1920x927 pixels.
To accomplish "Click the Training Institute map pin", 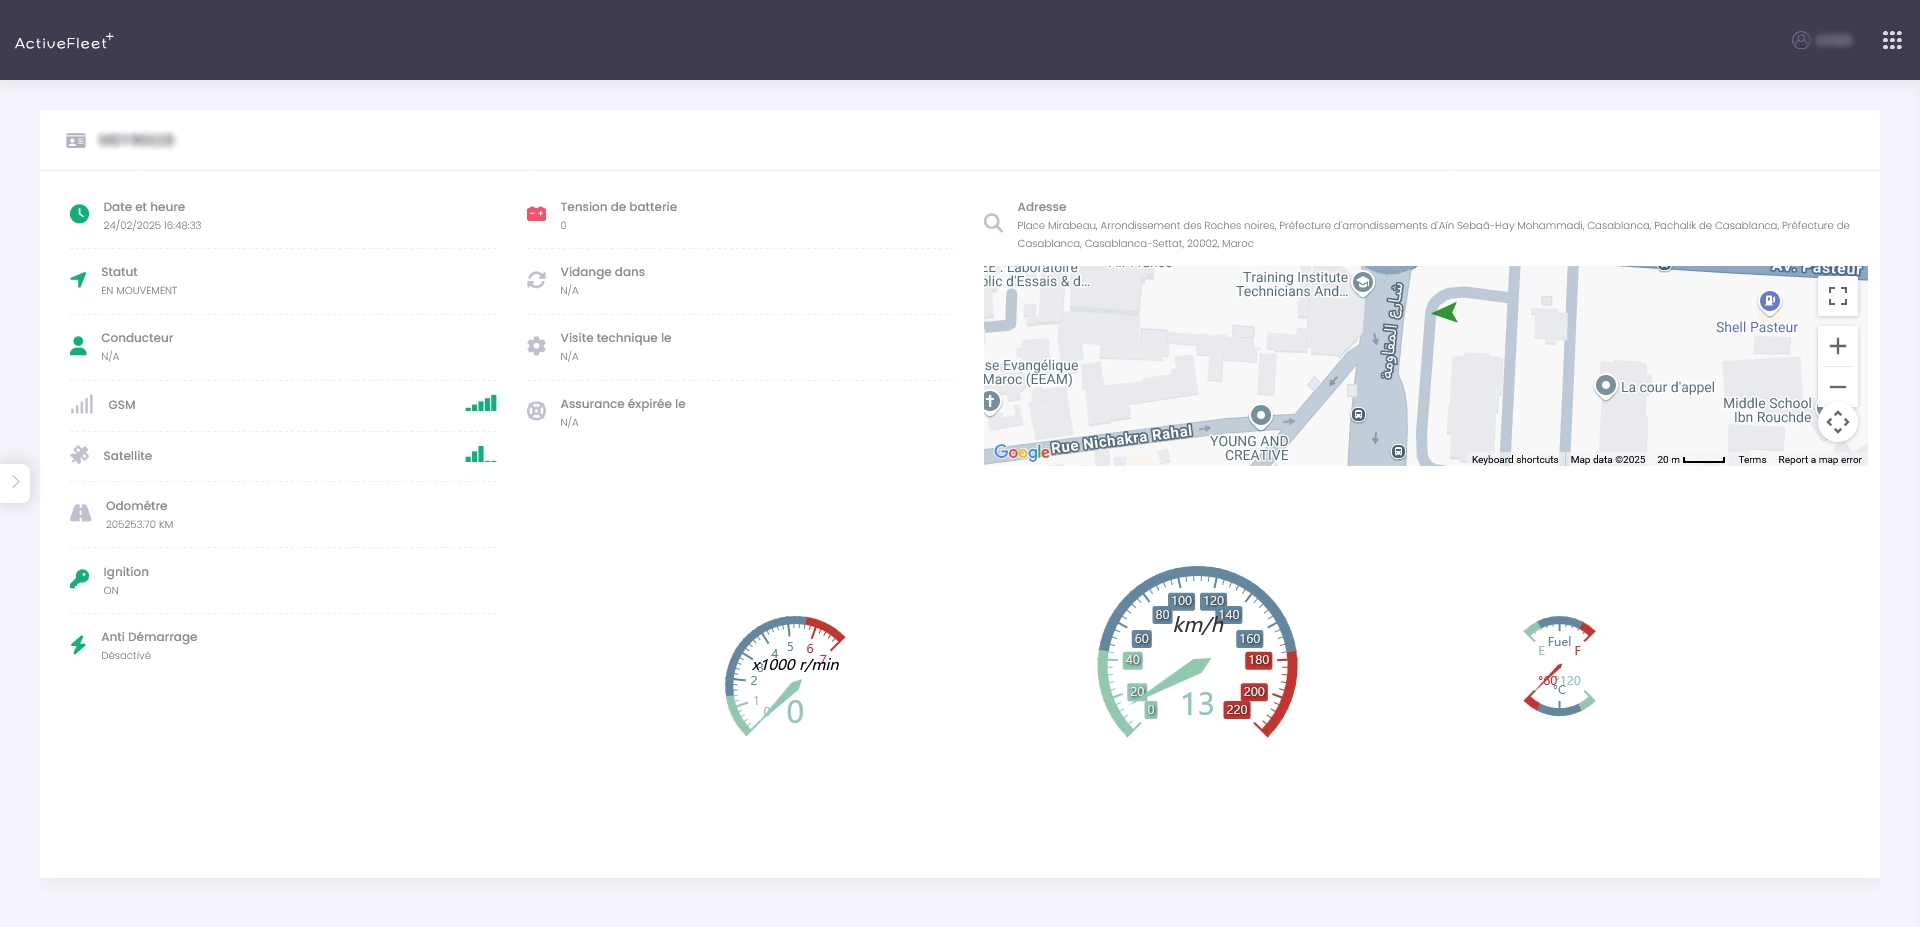I will tap(1362, 283).
